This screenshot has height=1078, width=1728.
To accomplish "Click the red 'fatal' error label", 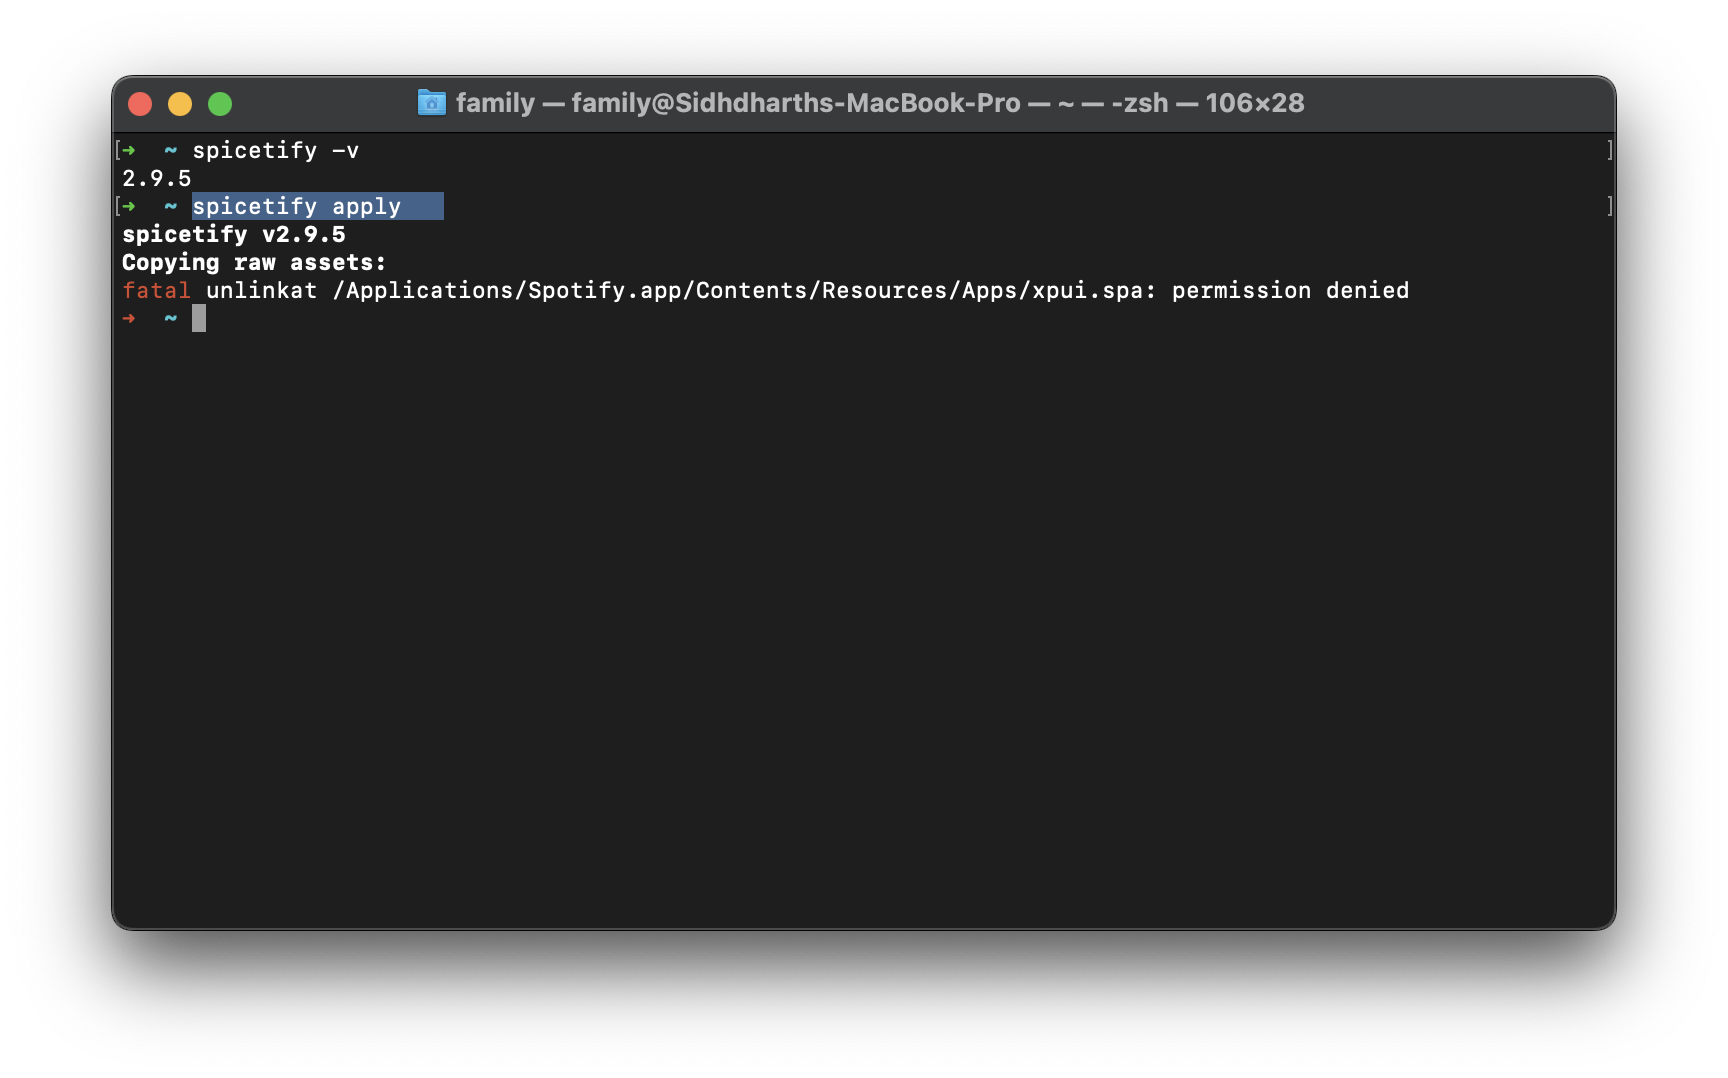I will click(x=156, y=290).
